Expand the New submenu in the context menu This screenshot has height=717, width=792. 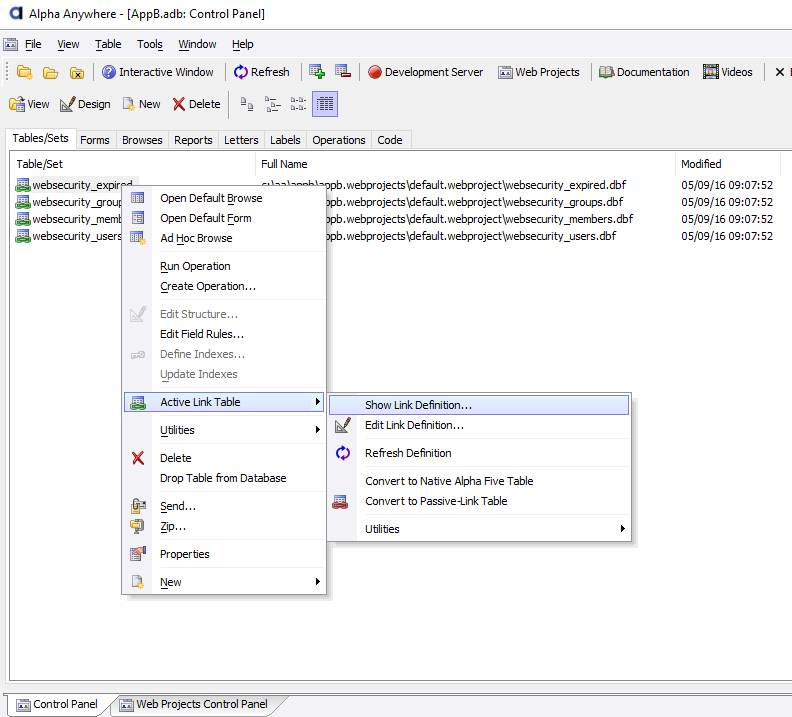(224, 582)
